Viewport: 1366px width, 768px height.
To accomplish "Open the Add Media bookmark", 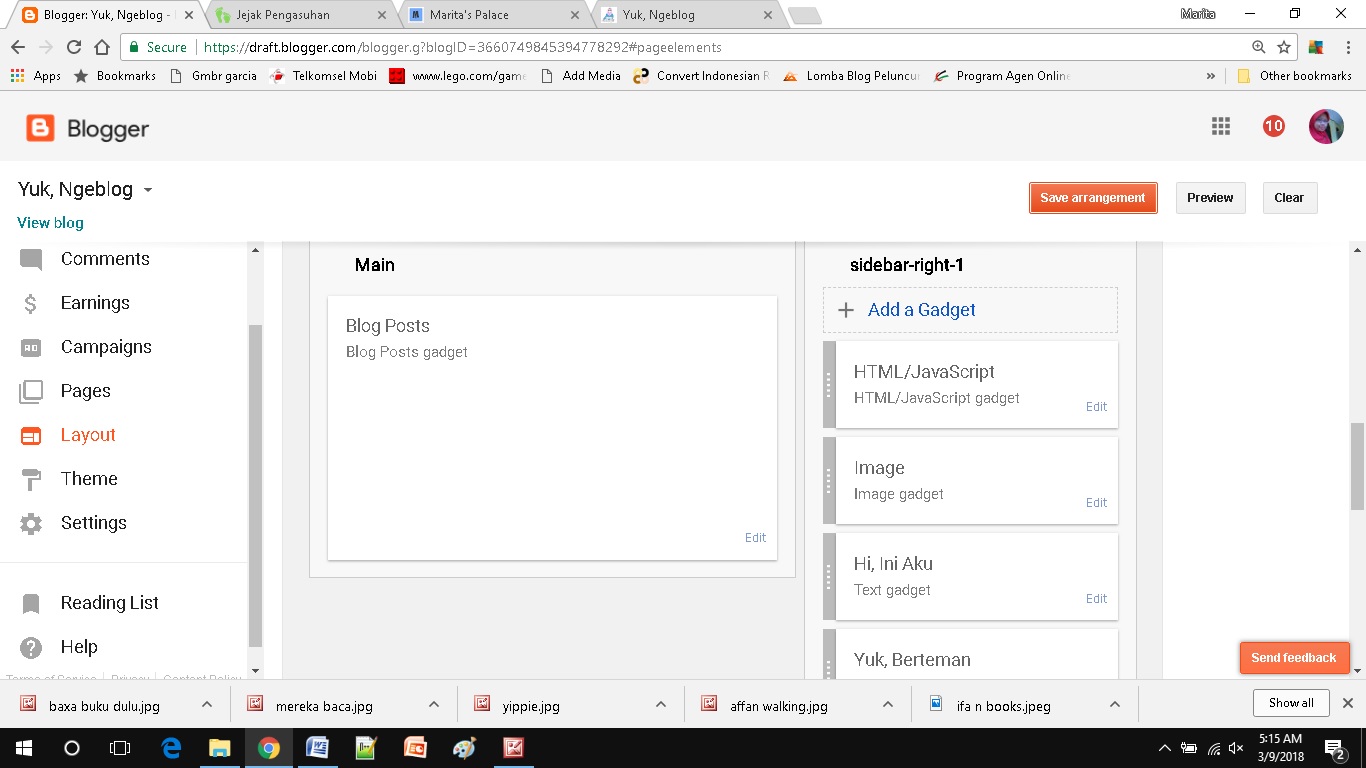I will [x=581, y=76].
